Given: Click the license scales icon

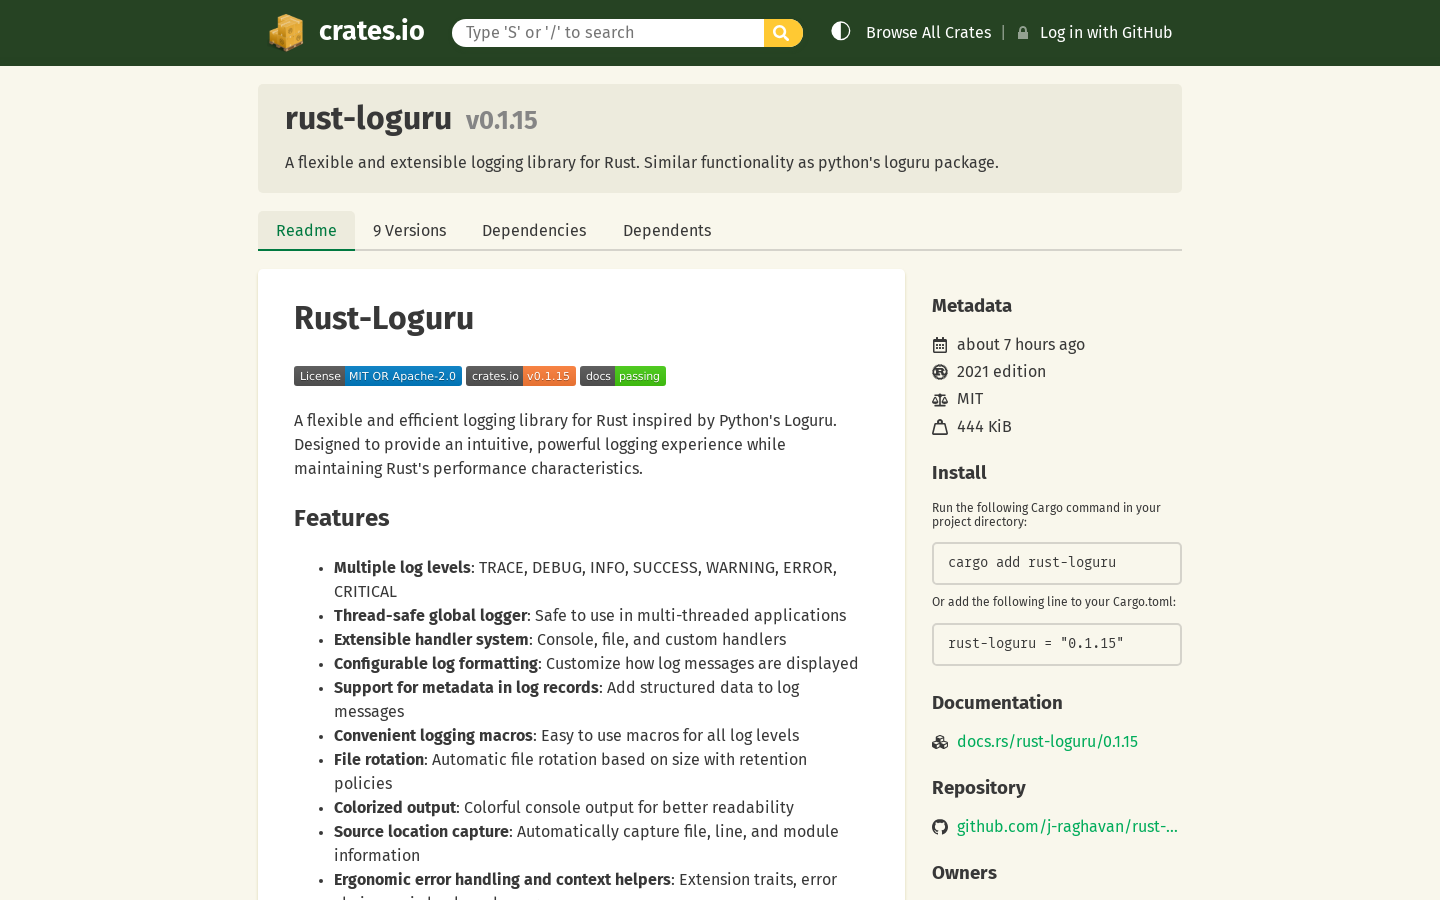Looking at the screenshot, I should pos(940,399).
